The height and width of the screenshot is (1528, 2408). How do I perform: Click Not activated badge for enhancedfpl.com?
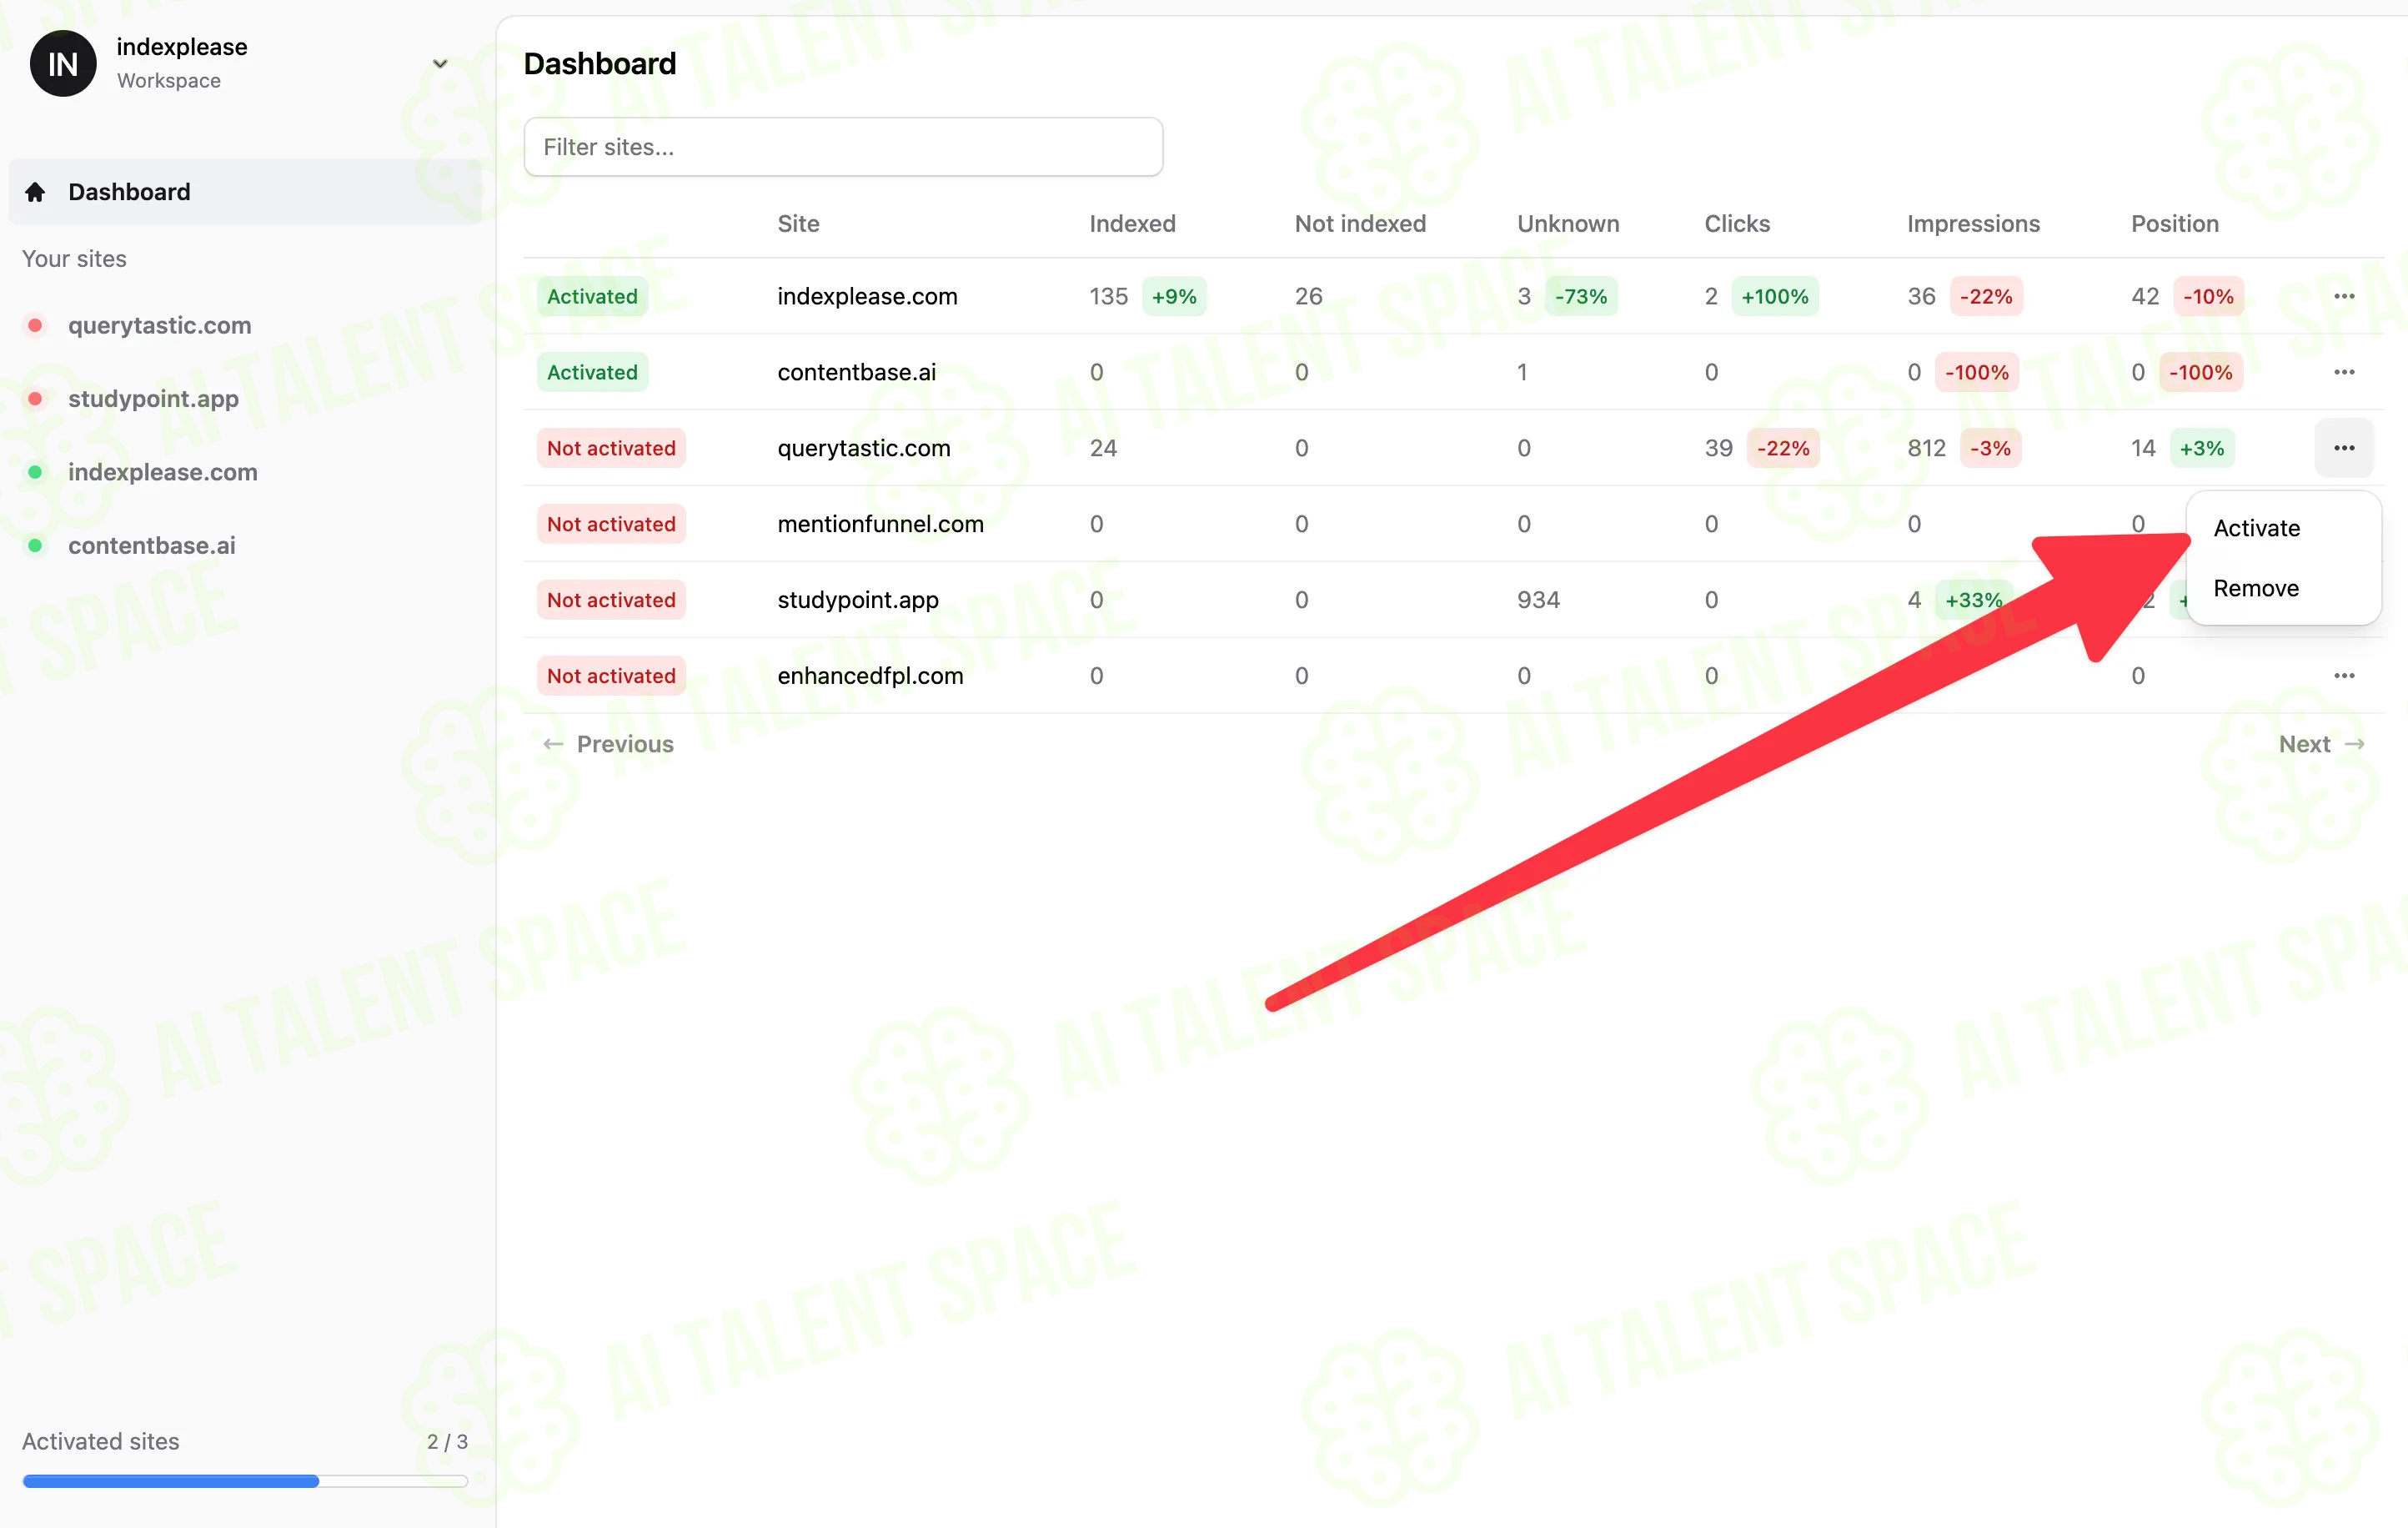(611, 676)
